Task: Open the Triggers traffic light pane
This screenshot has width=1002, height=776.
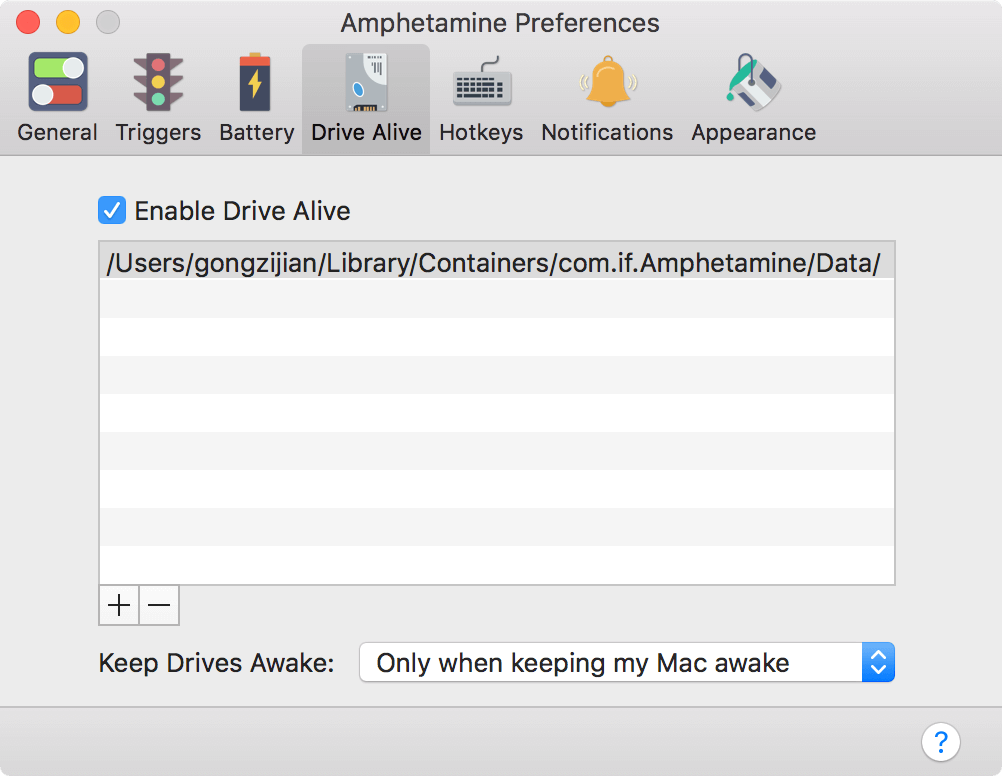Action: click(x=158, y=98)
